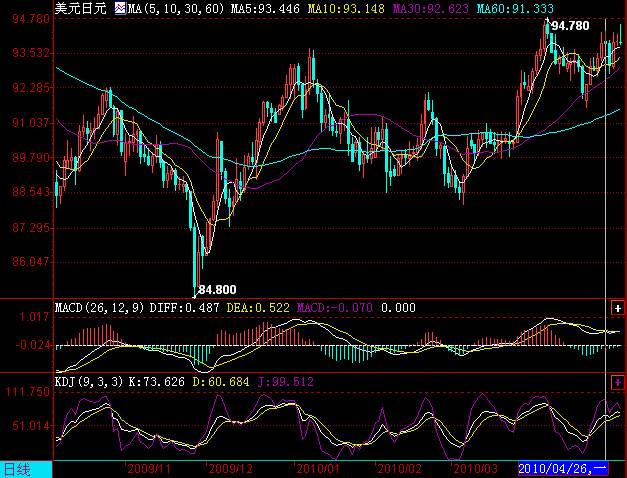
Task: Click the 93.532 price axis label
Action: click(x=31, y=53)
